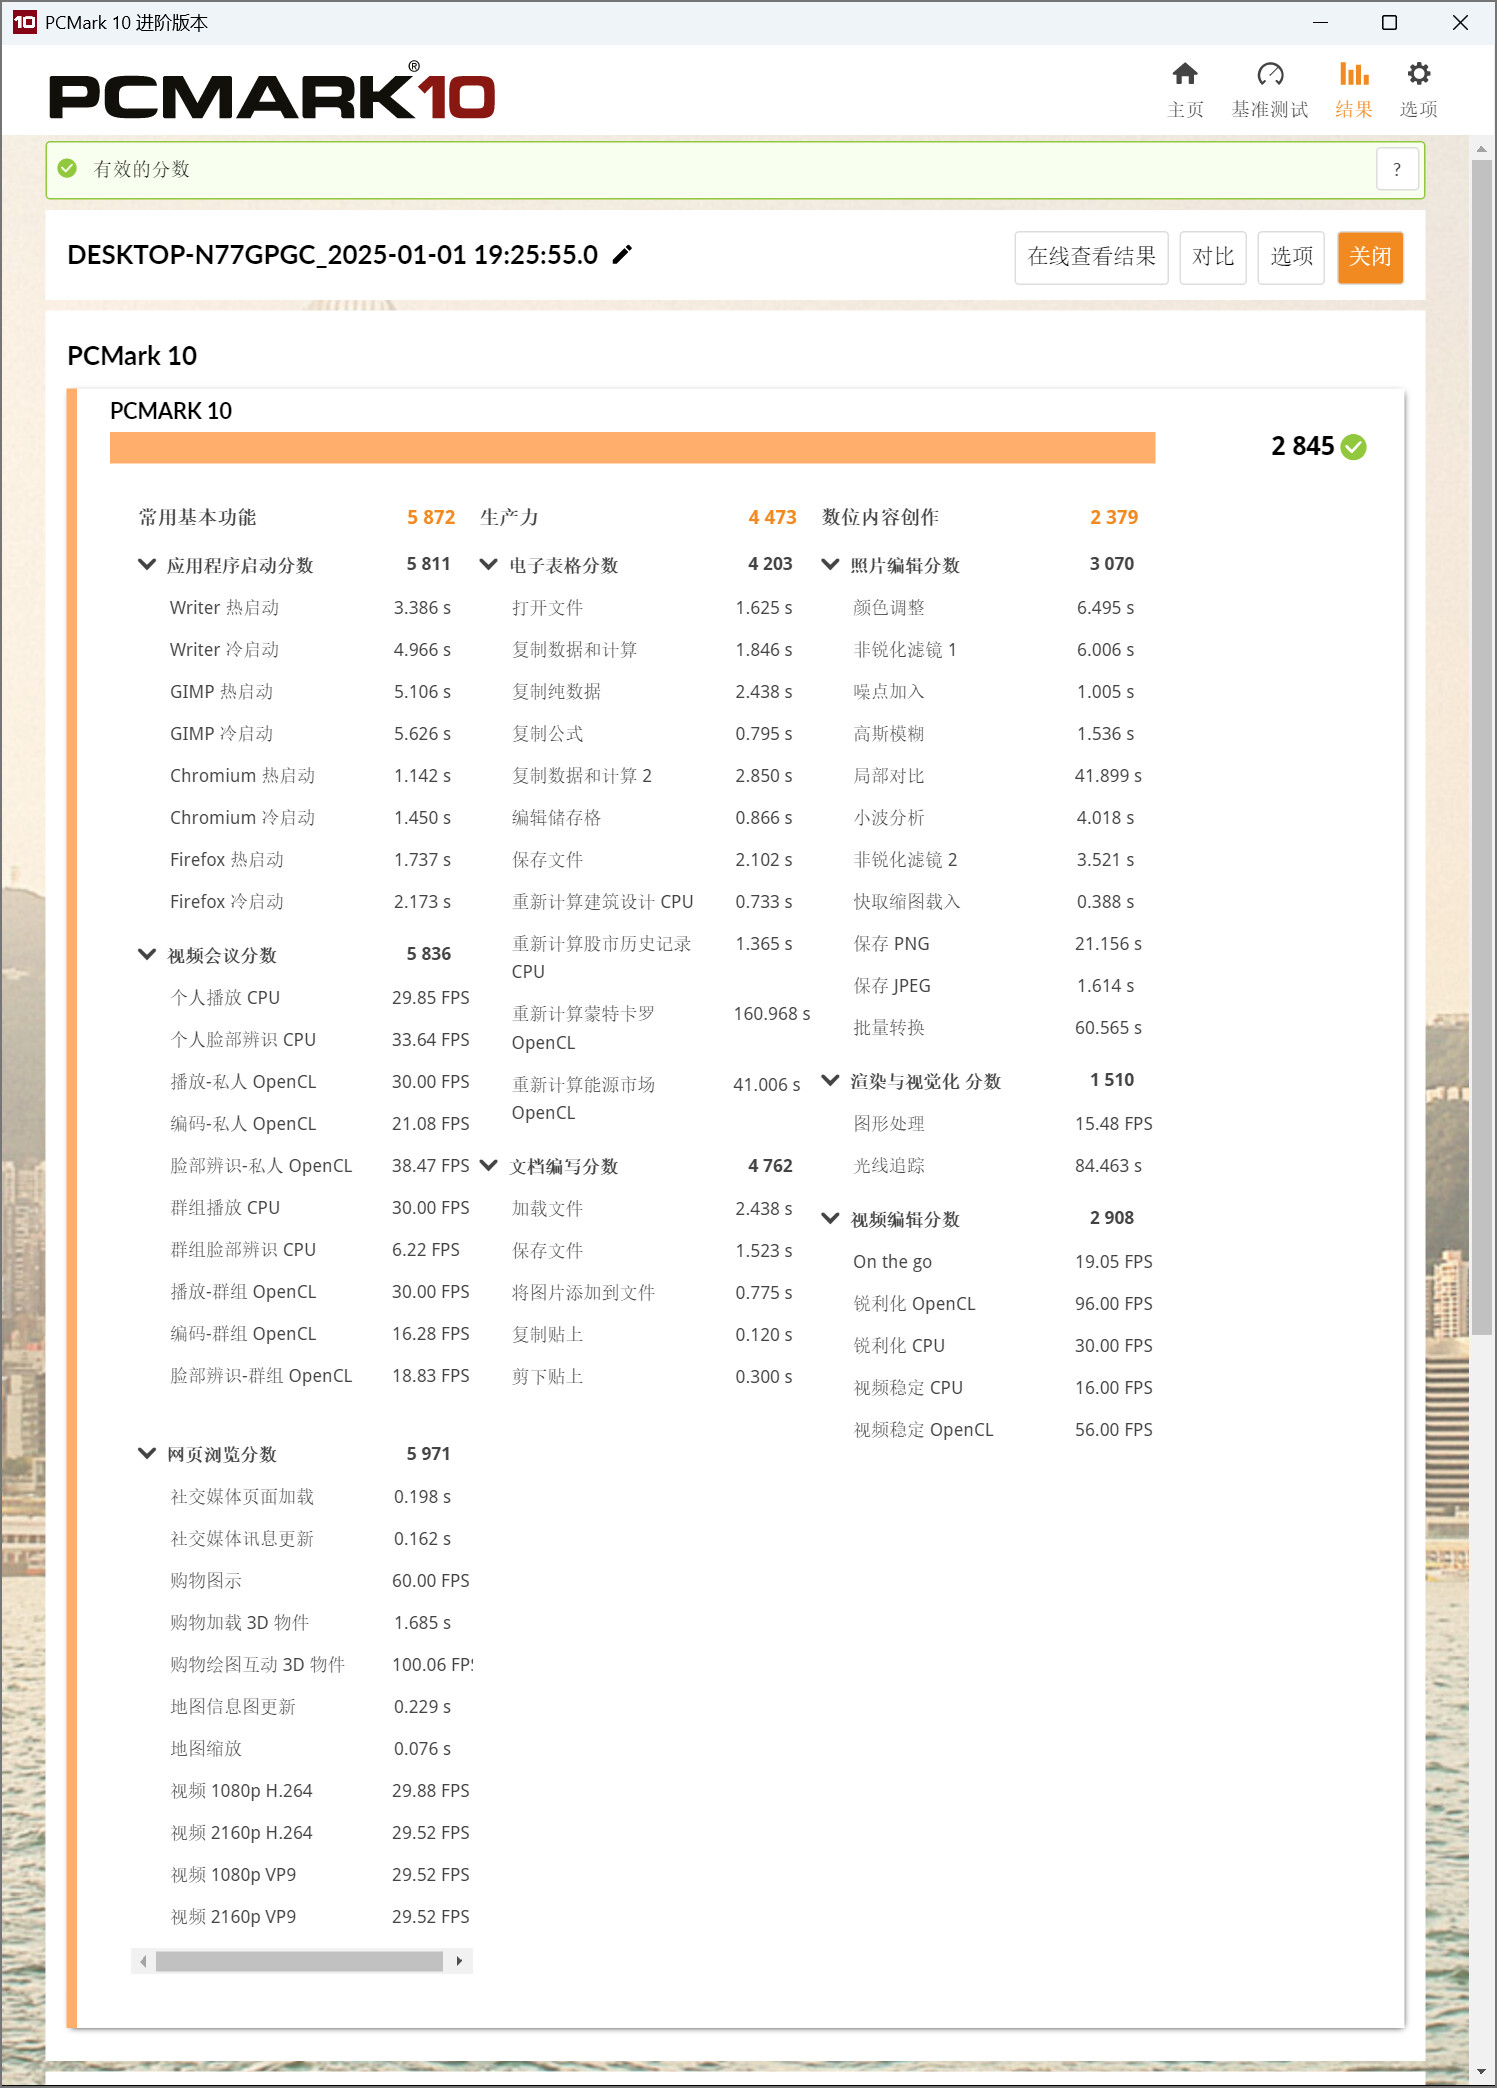1497x2088 pixels.
Task: Click the horizontal scrollbar right arrow
Action: [x=459, y=1961]
